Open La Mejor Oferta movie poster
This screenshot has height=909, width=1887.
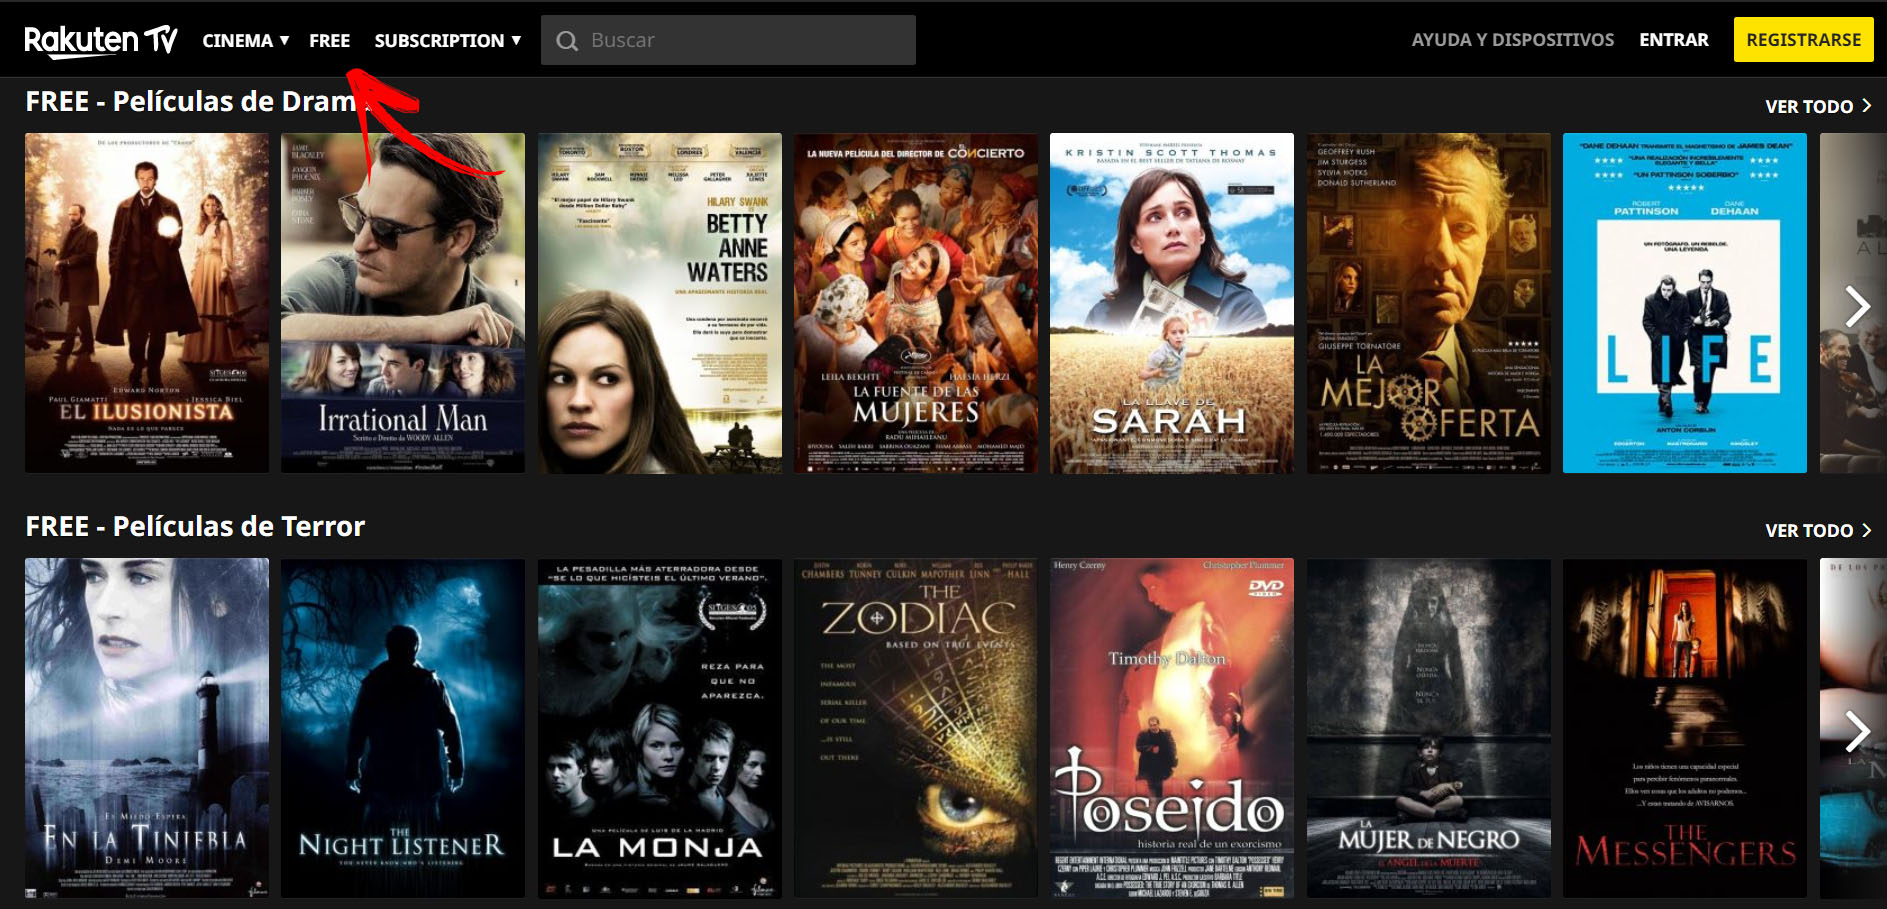(x=1429, y=303)
